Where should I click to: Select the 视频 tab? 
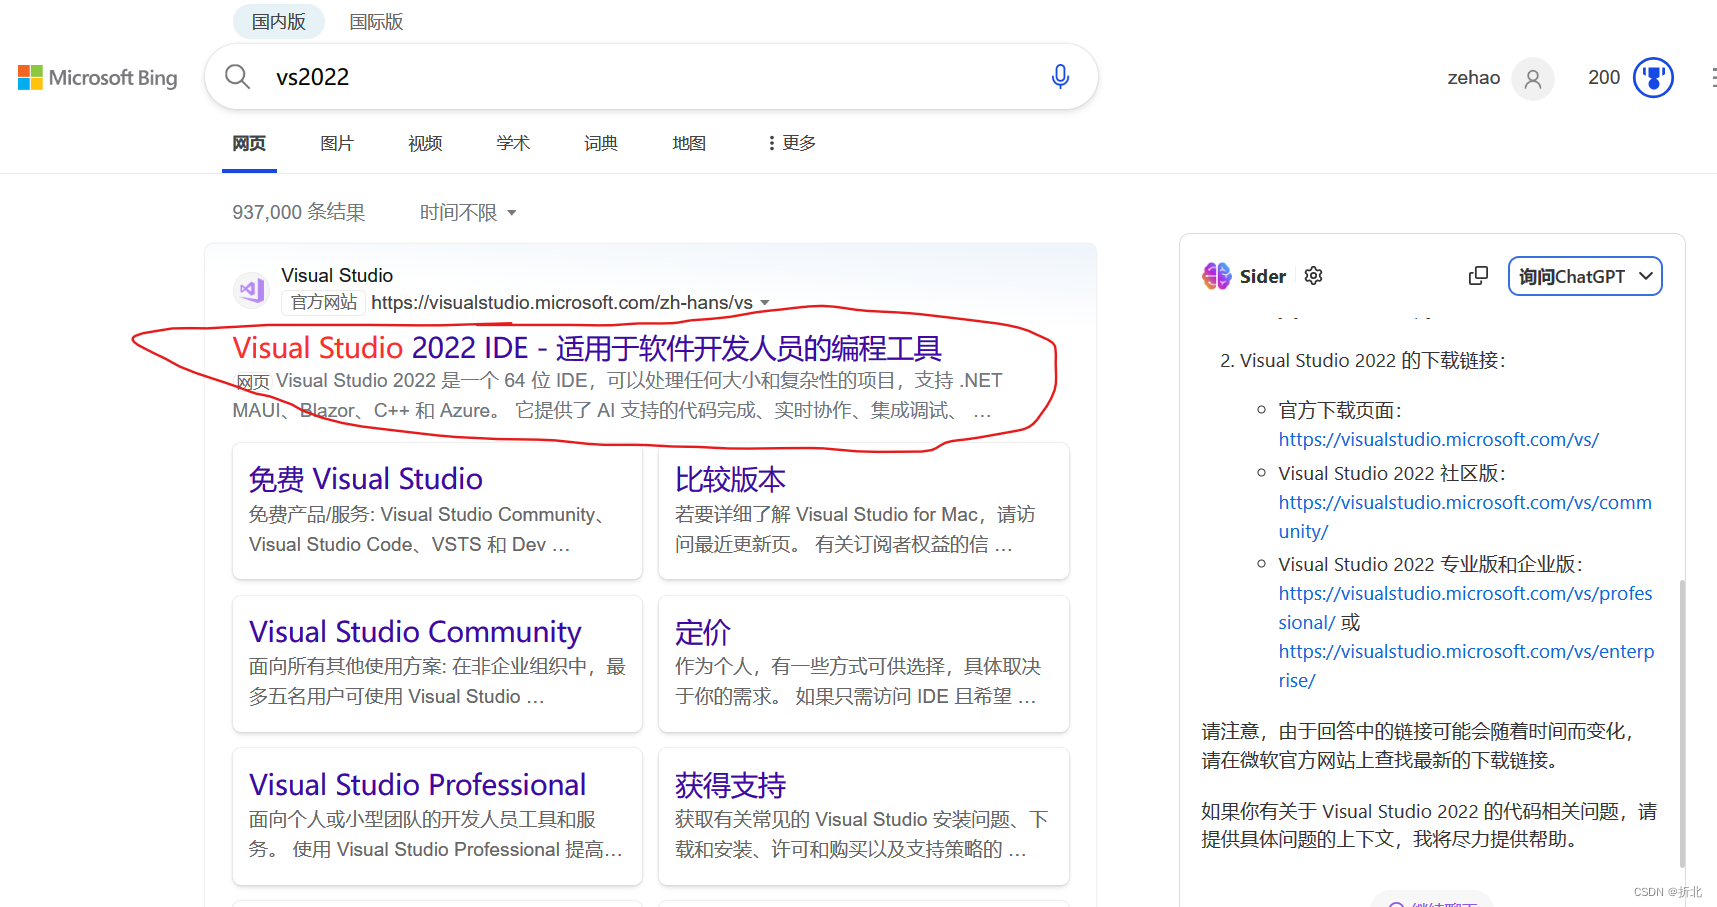coord(425,143)
